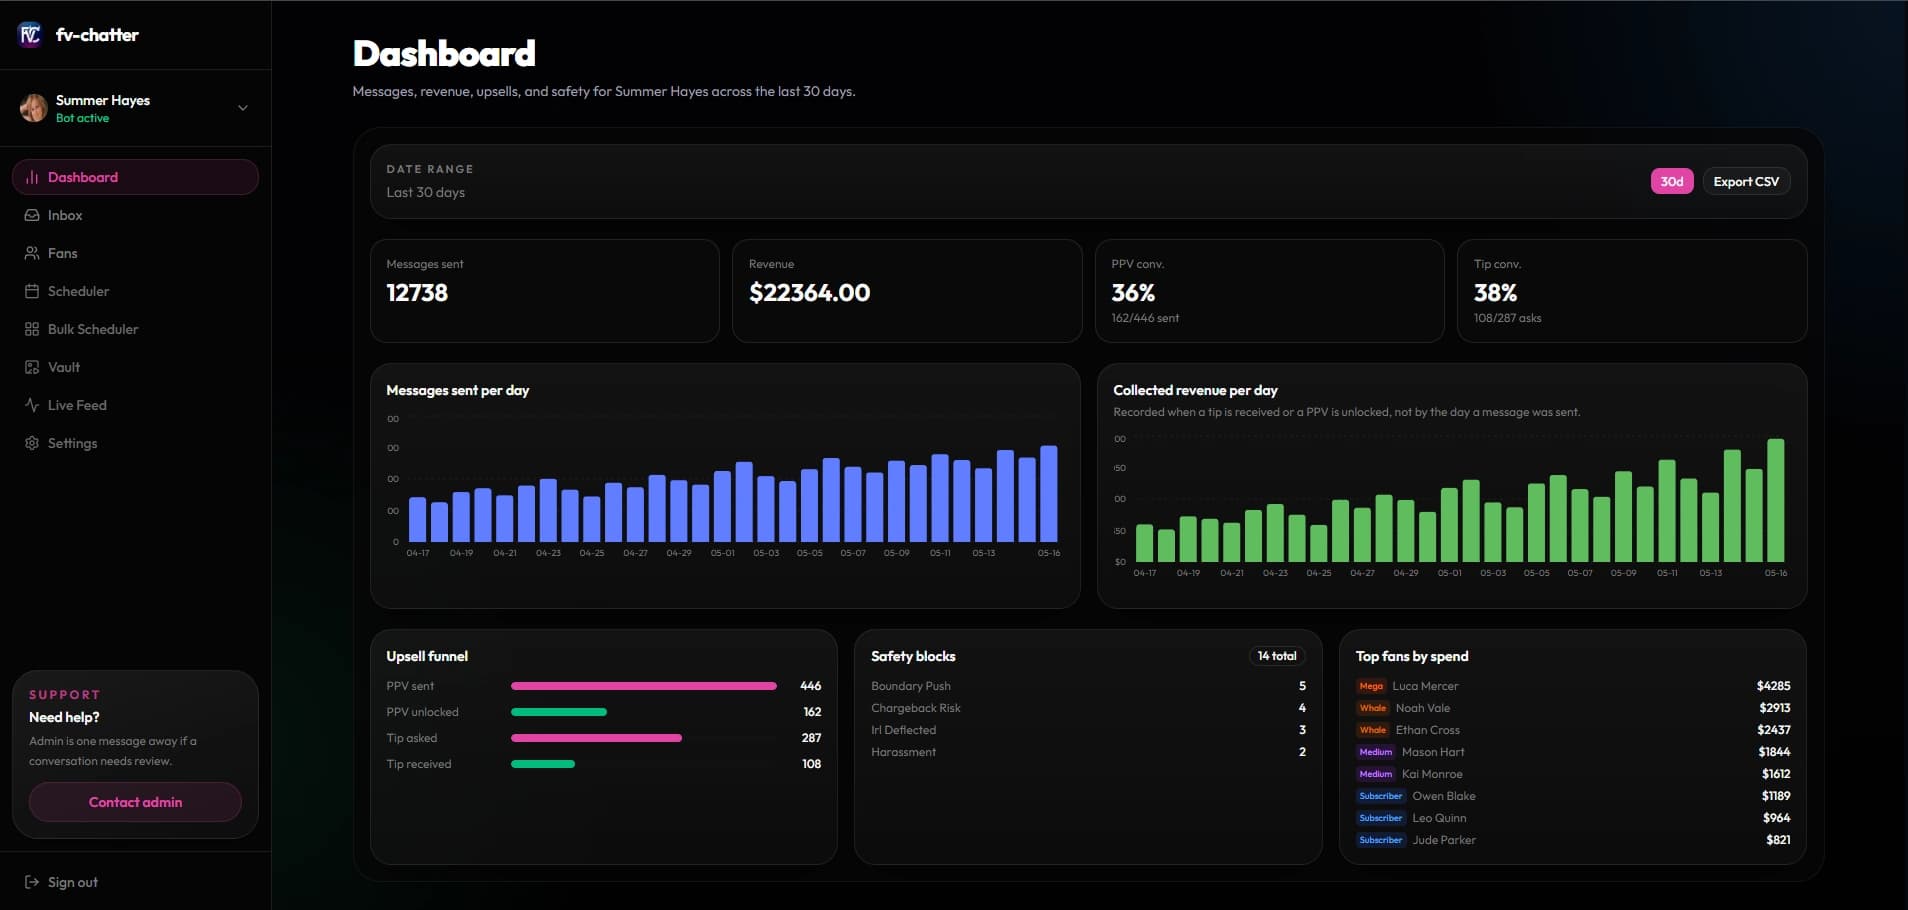Click the $821 spend amount

(x=1778, y=840)
